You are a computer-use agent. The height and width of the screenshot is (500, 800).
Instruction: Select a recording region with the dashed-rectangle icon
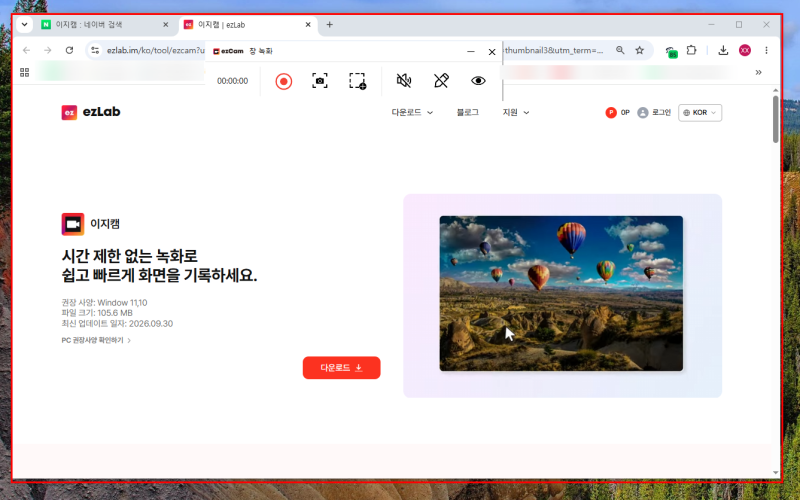(x=358, y=81)
